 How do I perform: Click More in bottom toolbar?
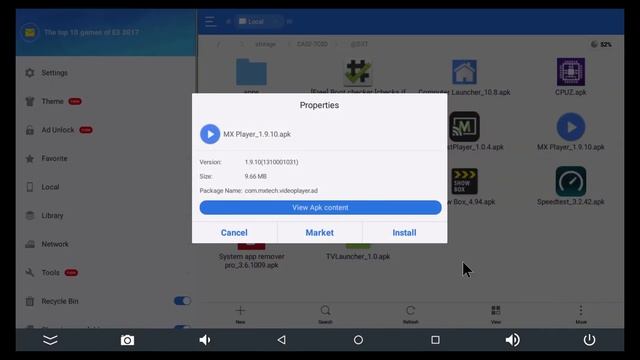click(581, 314)
